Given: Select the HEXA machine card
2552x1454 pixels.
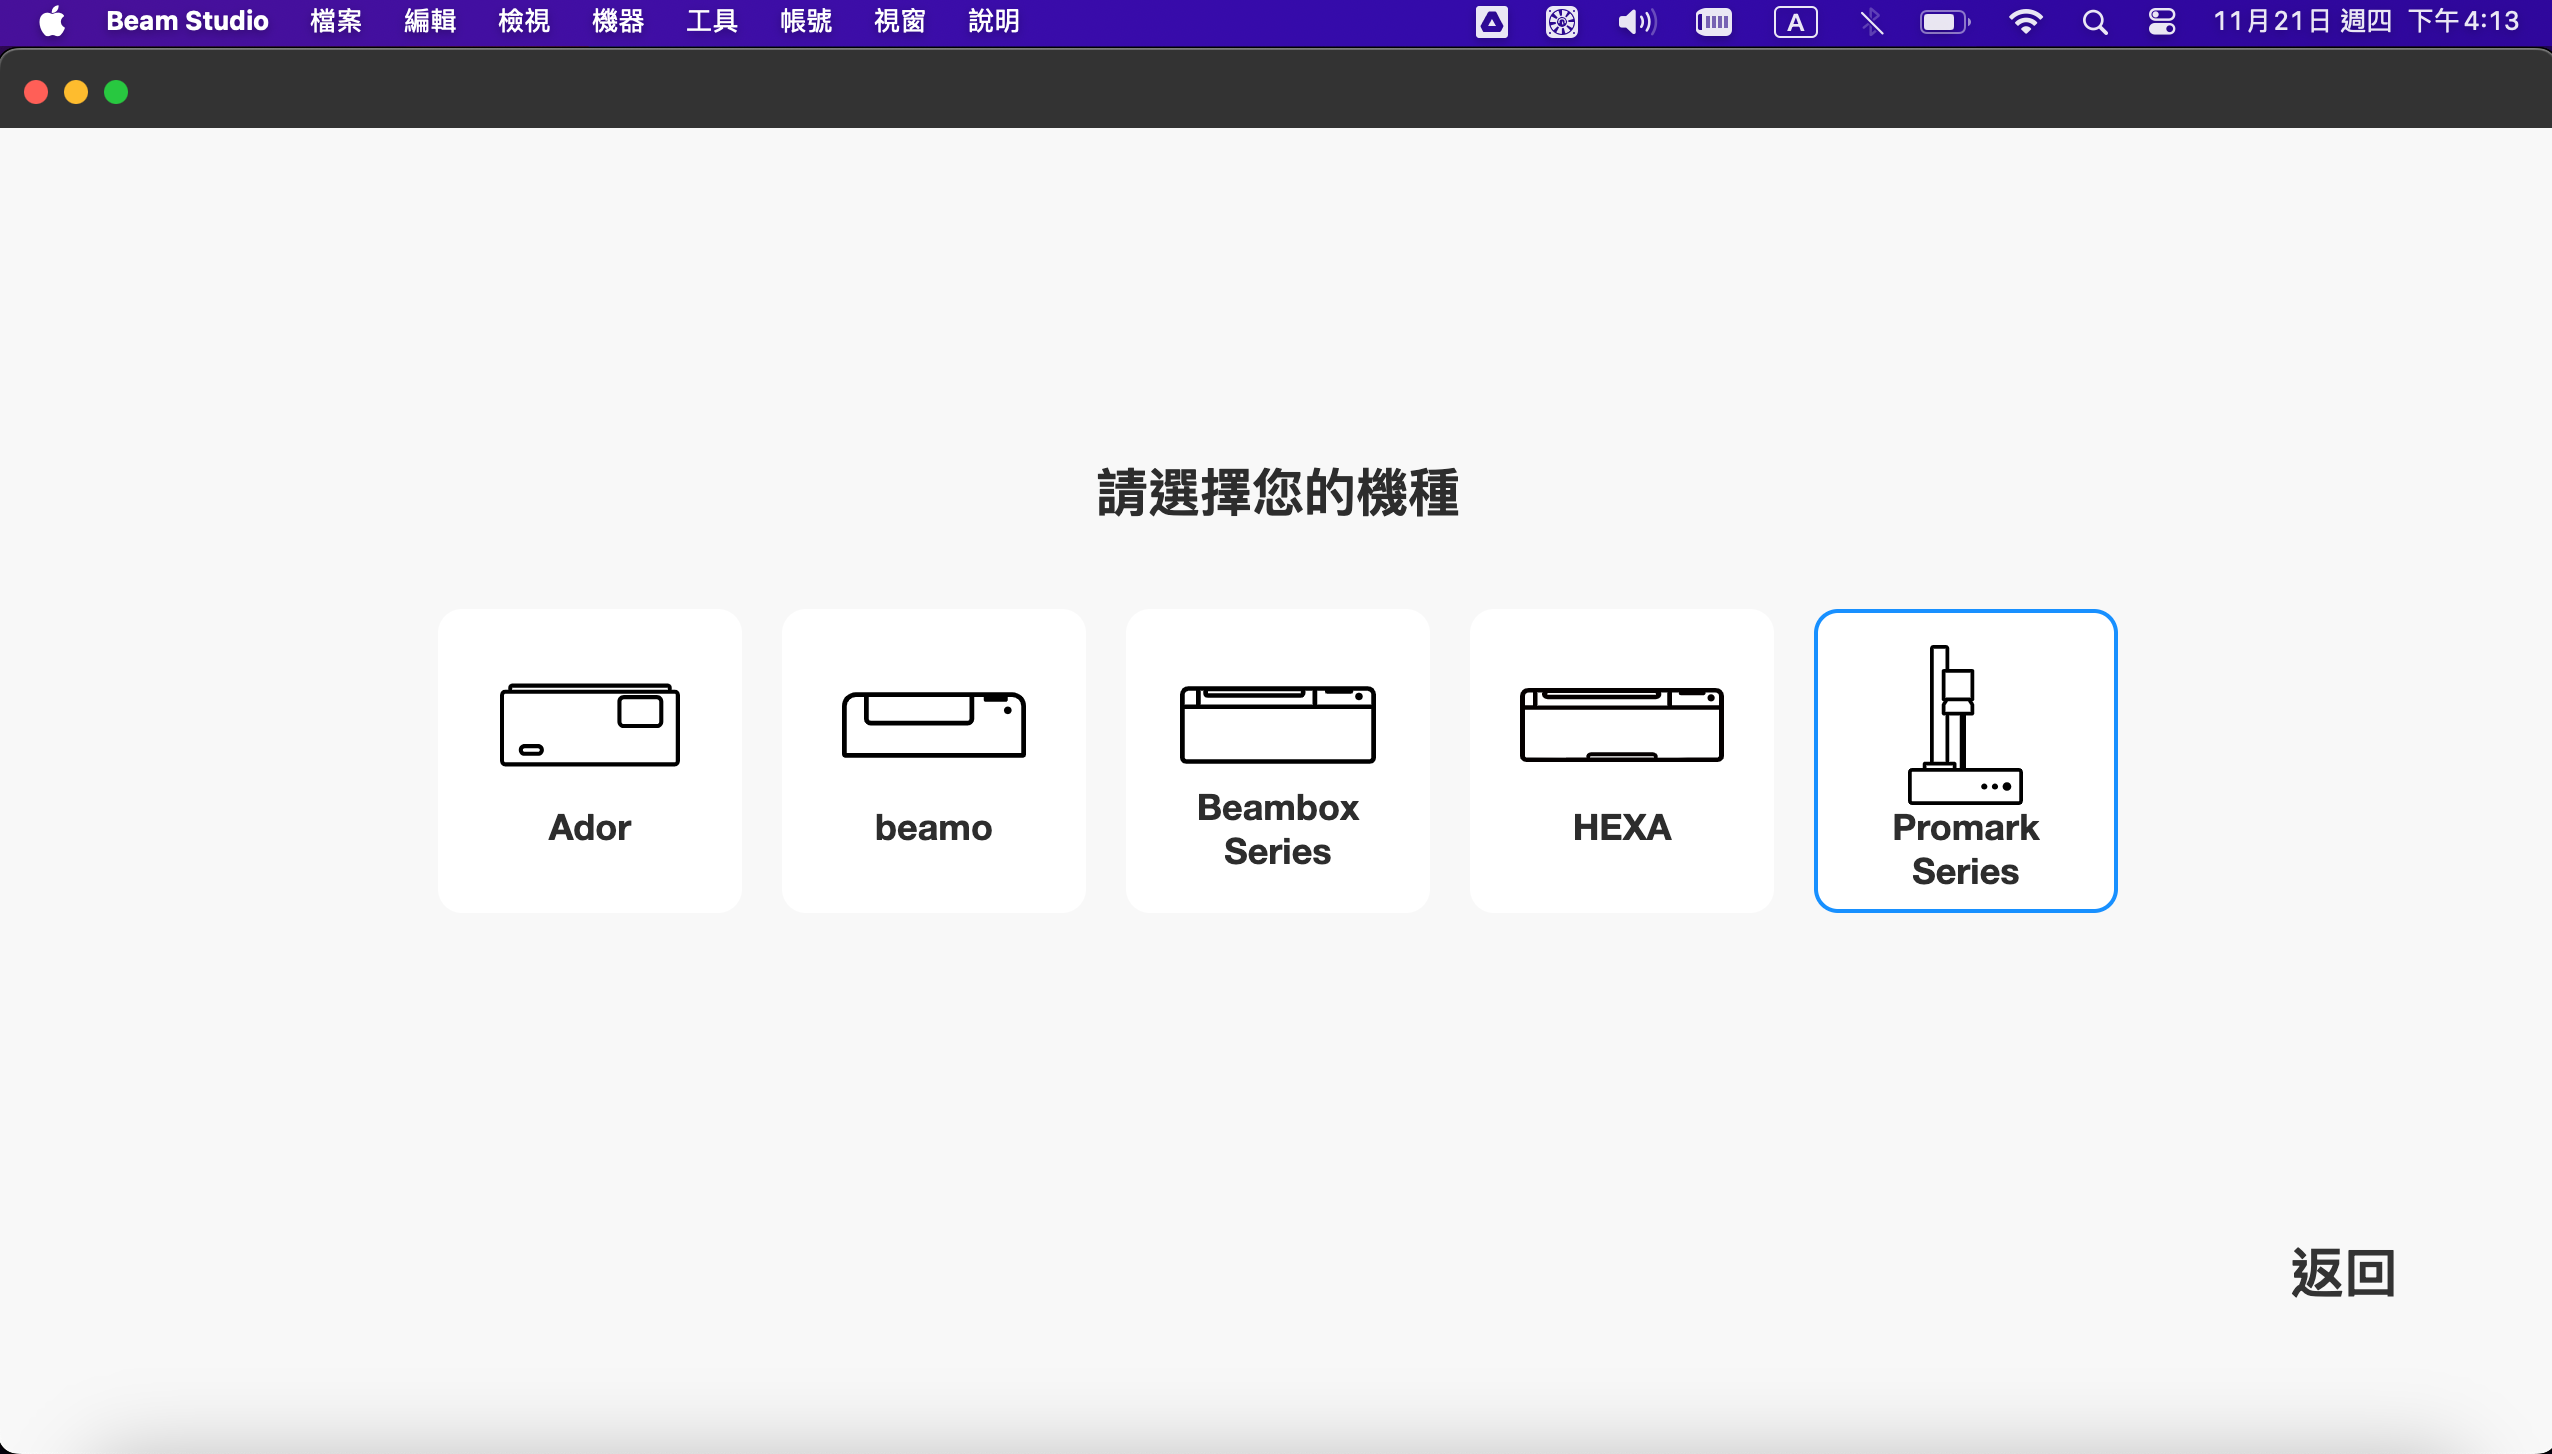Looking at the screenshot, I should [x=1622, y=761].
